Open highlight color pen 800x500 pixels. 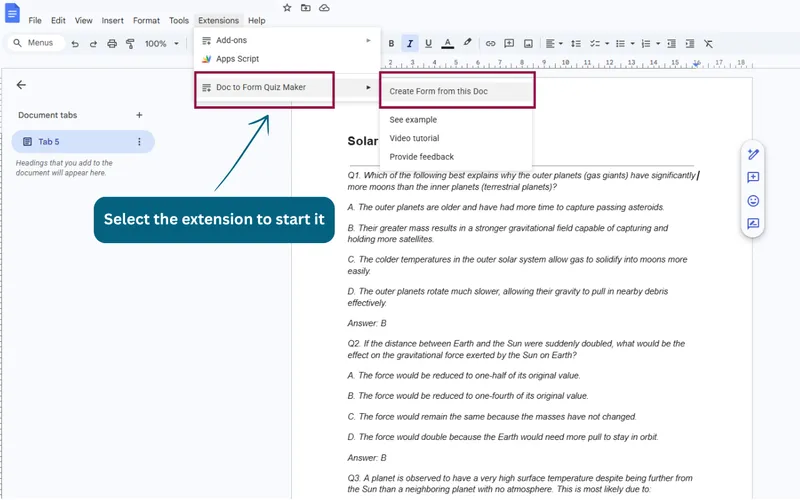click(x=467, y=43)
